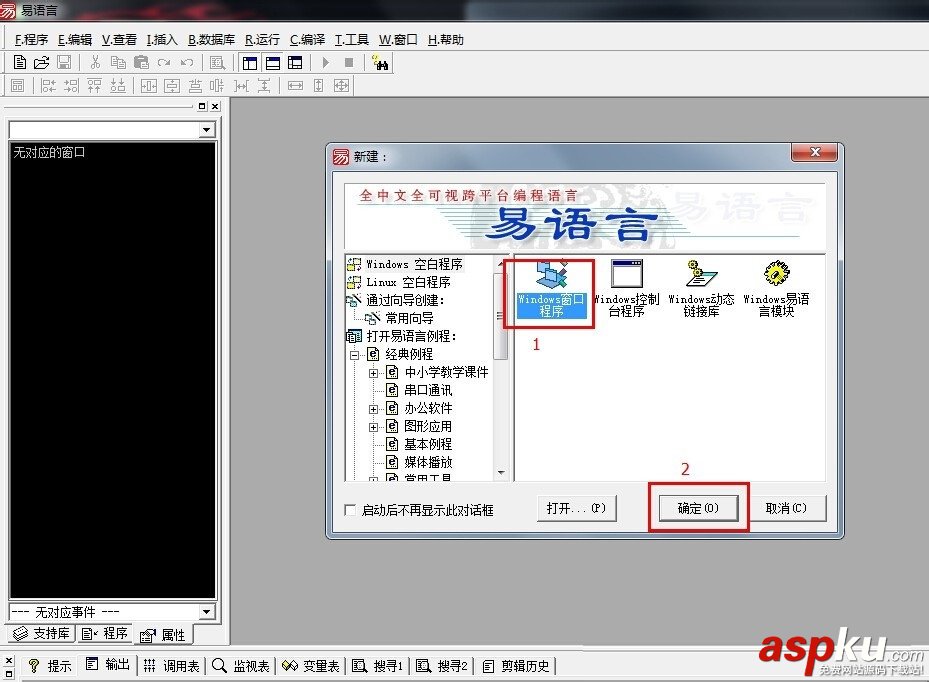Open the I.插入 menu
929x682 pixels.
pos(162,40)
